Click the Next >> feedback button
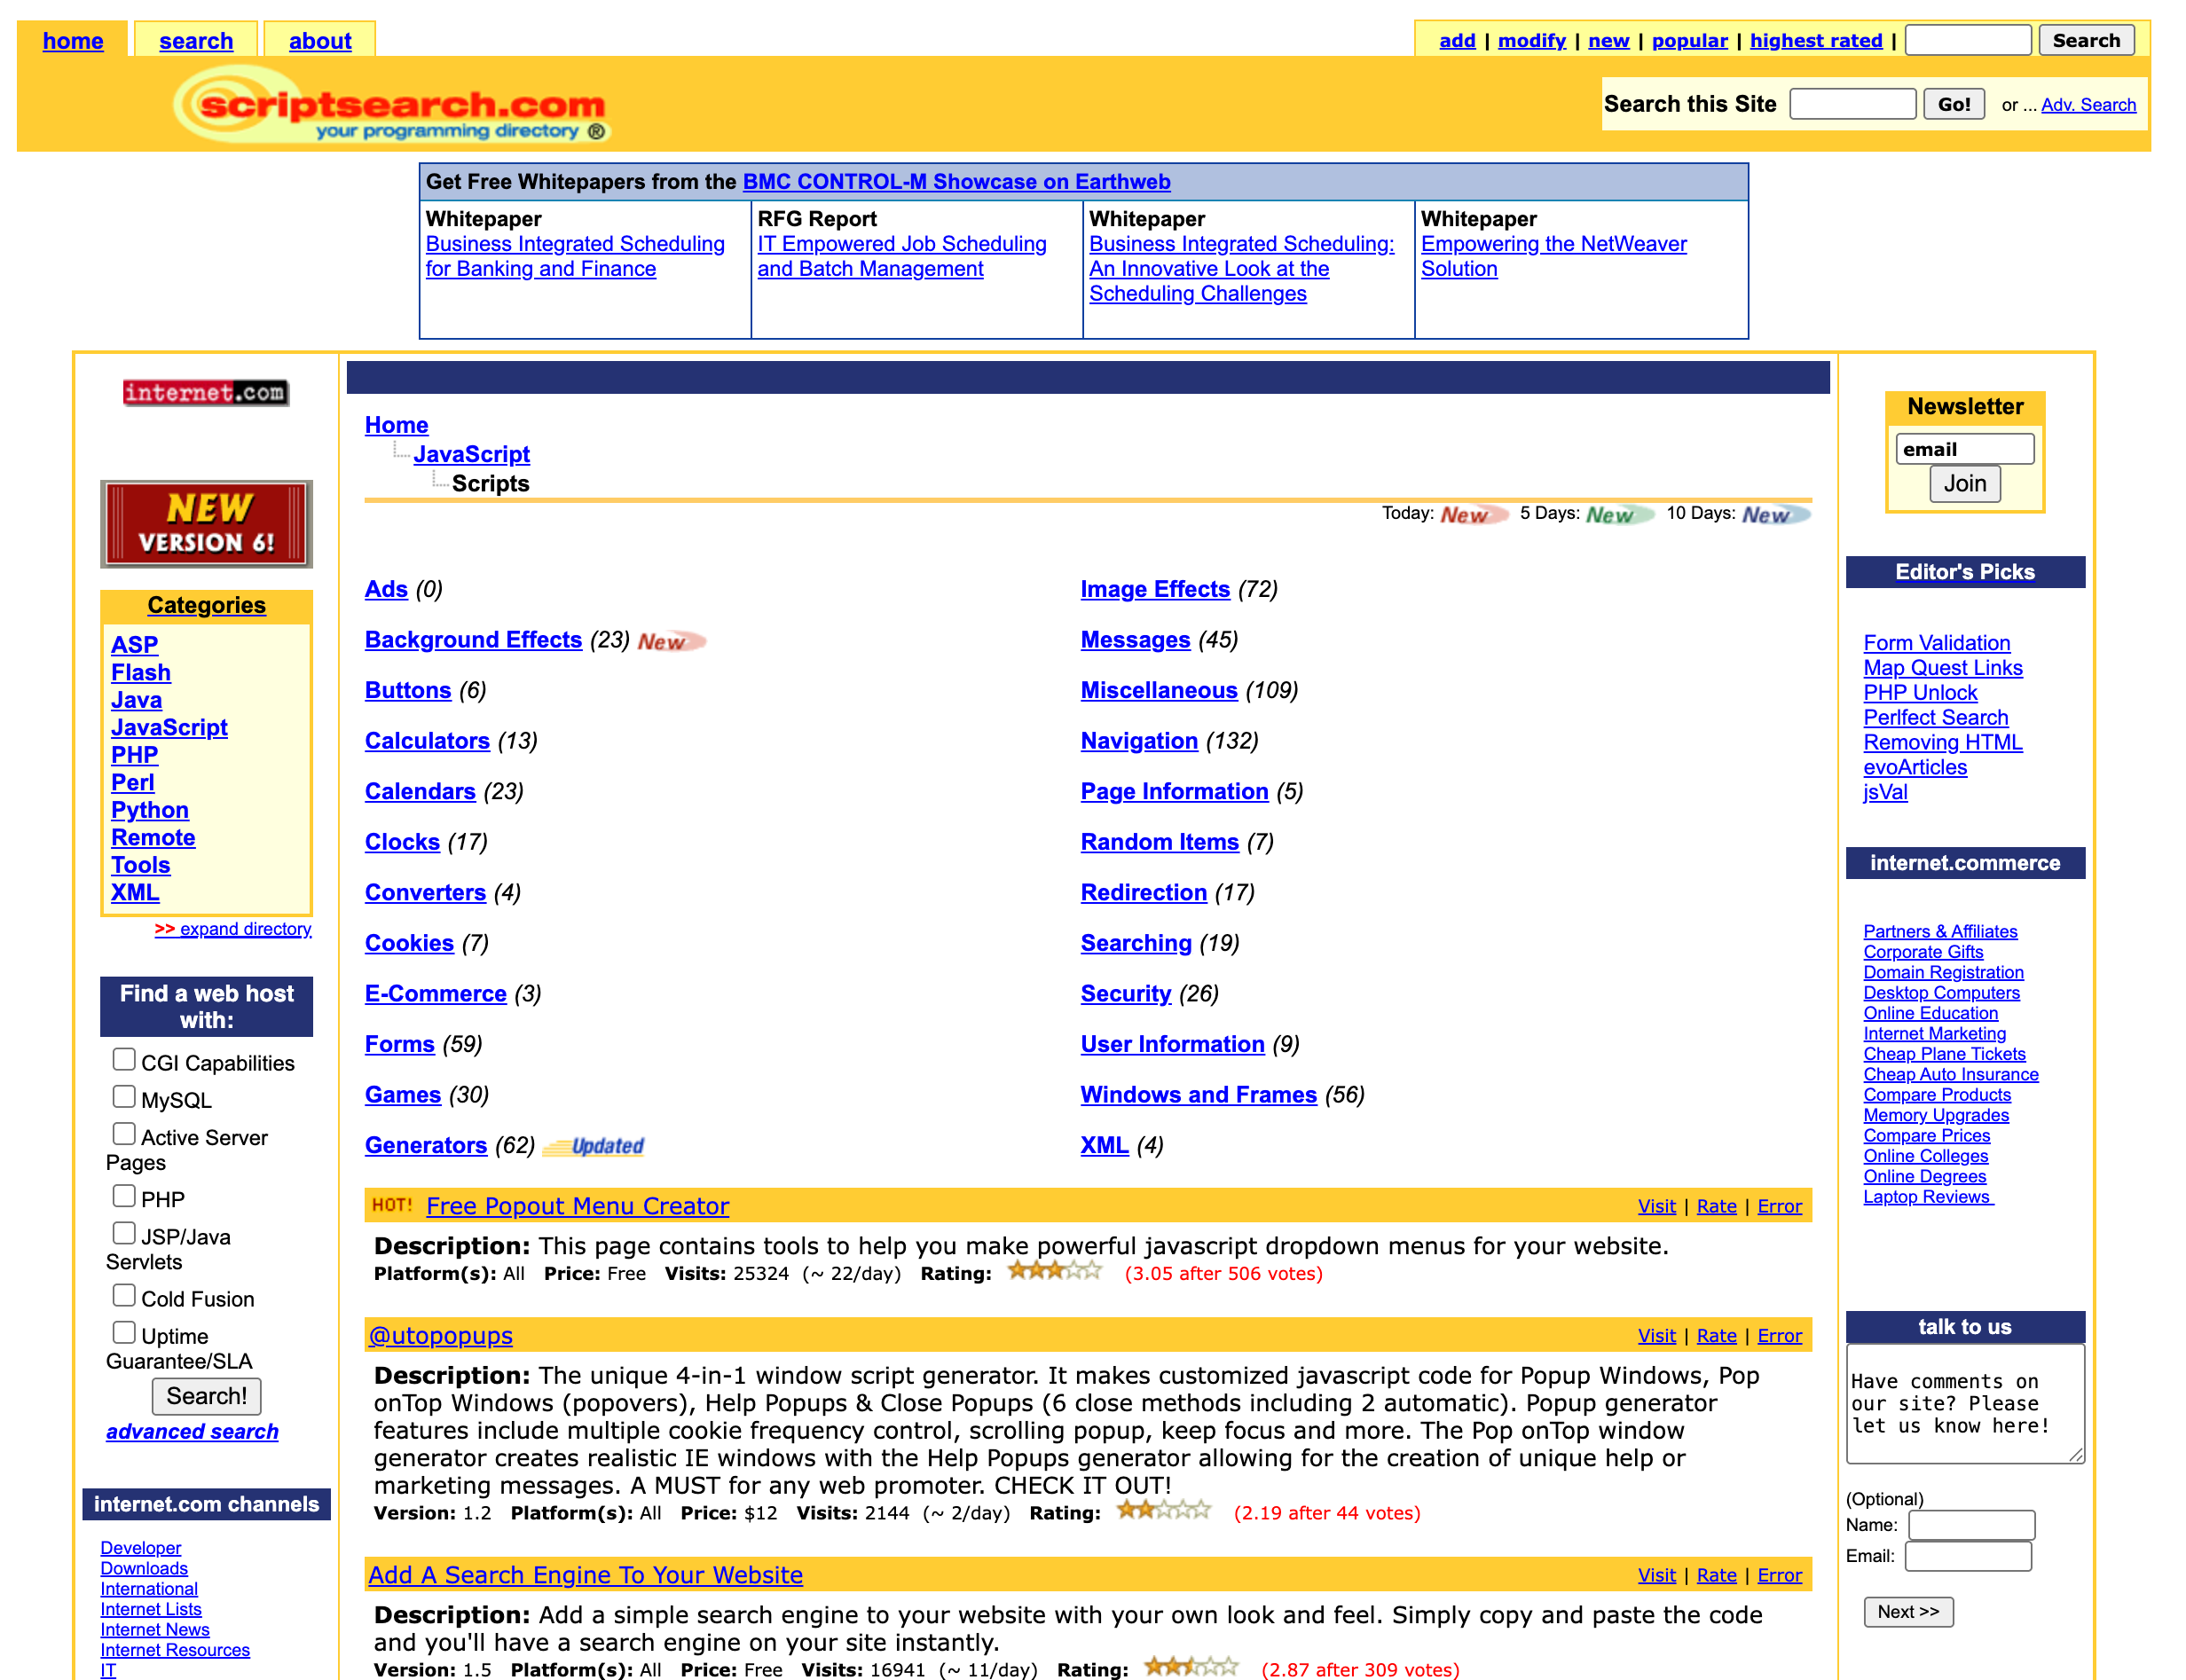 click(x=1907, y=1611)
